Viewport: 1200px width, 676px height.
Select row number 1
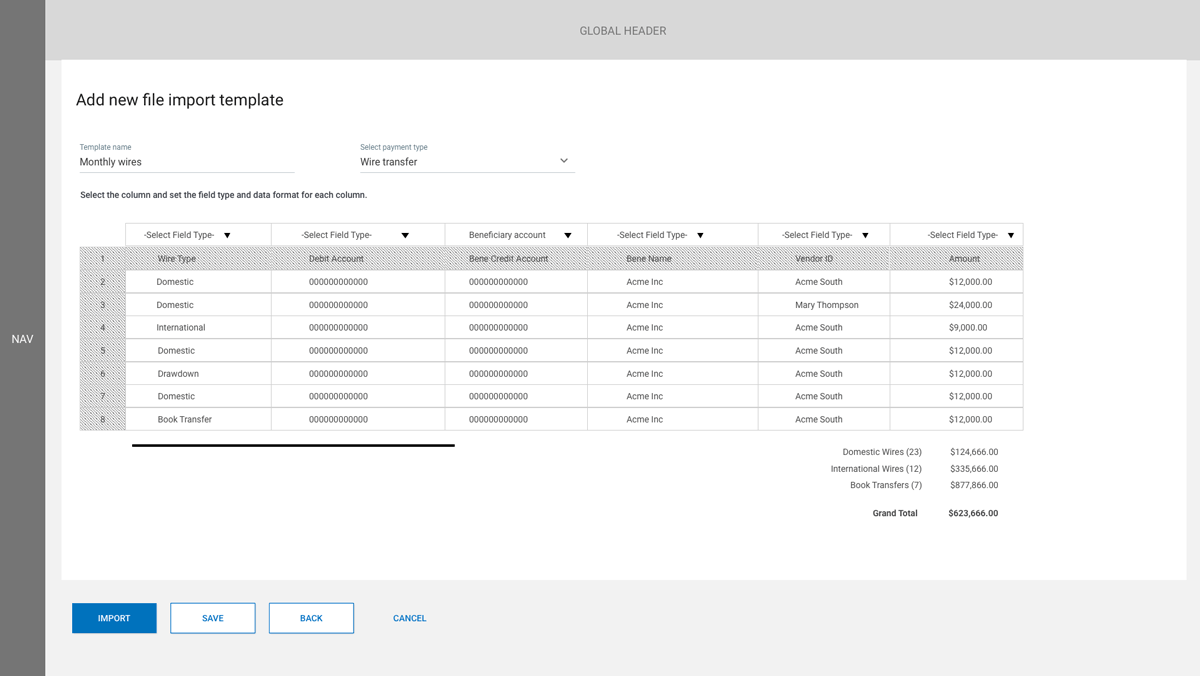click(x=102, y=259)
